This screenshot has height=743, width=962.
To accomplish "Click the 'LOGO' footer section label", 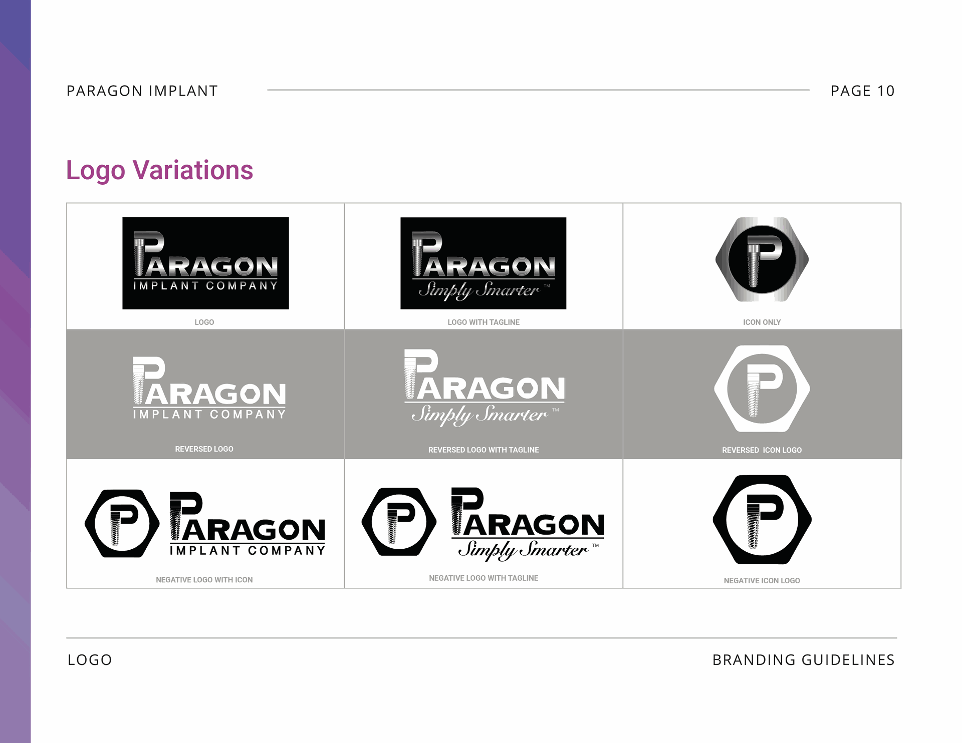I will click(x=90, y=660).
